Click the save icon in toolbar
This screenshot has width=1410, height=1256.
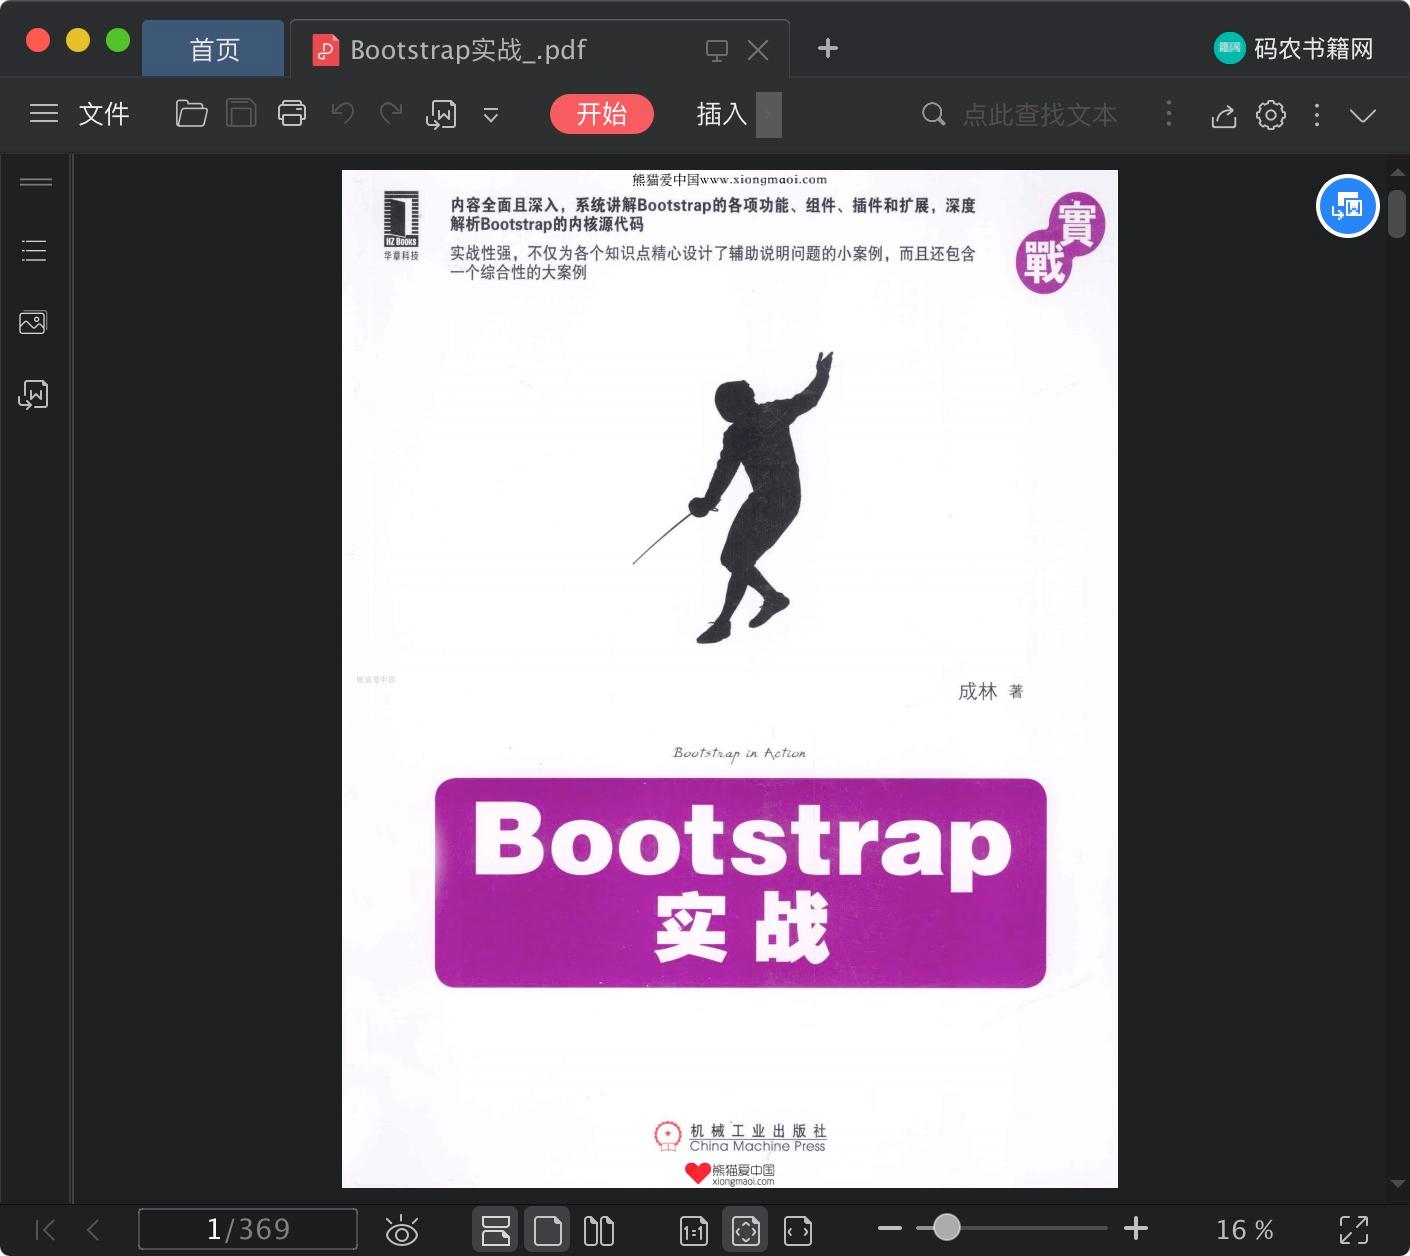pos(241,114)
